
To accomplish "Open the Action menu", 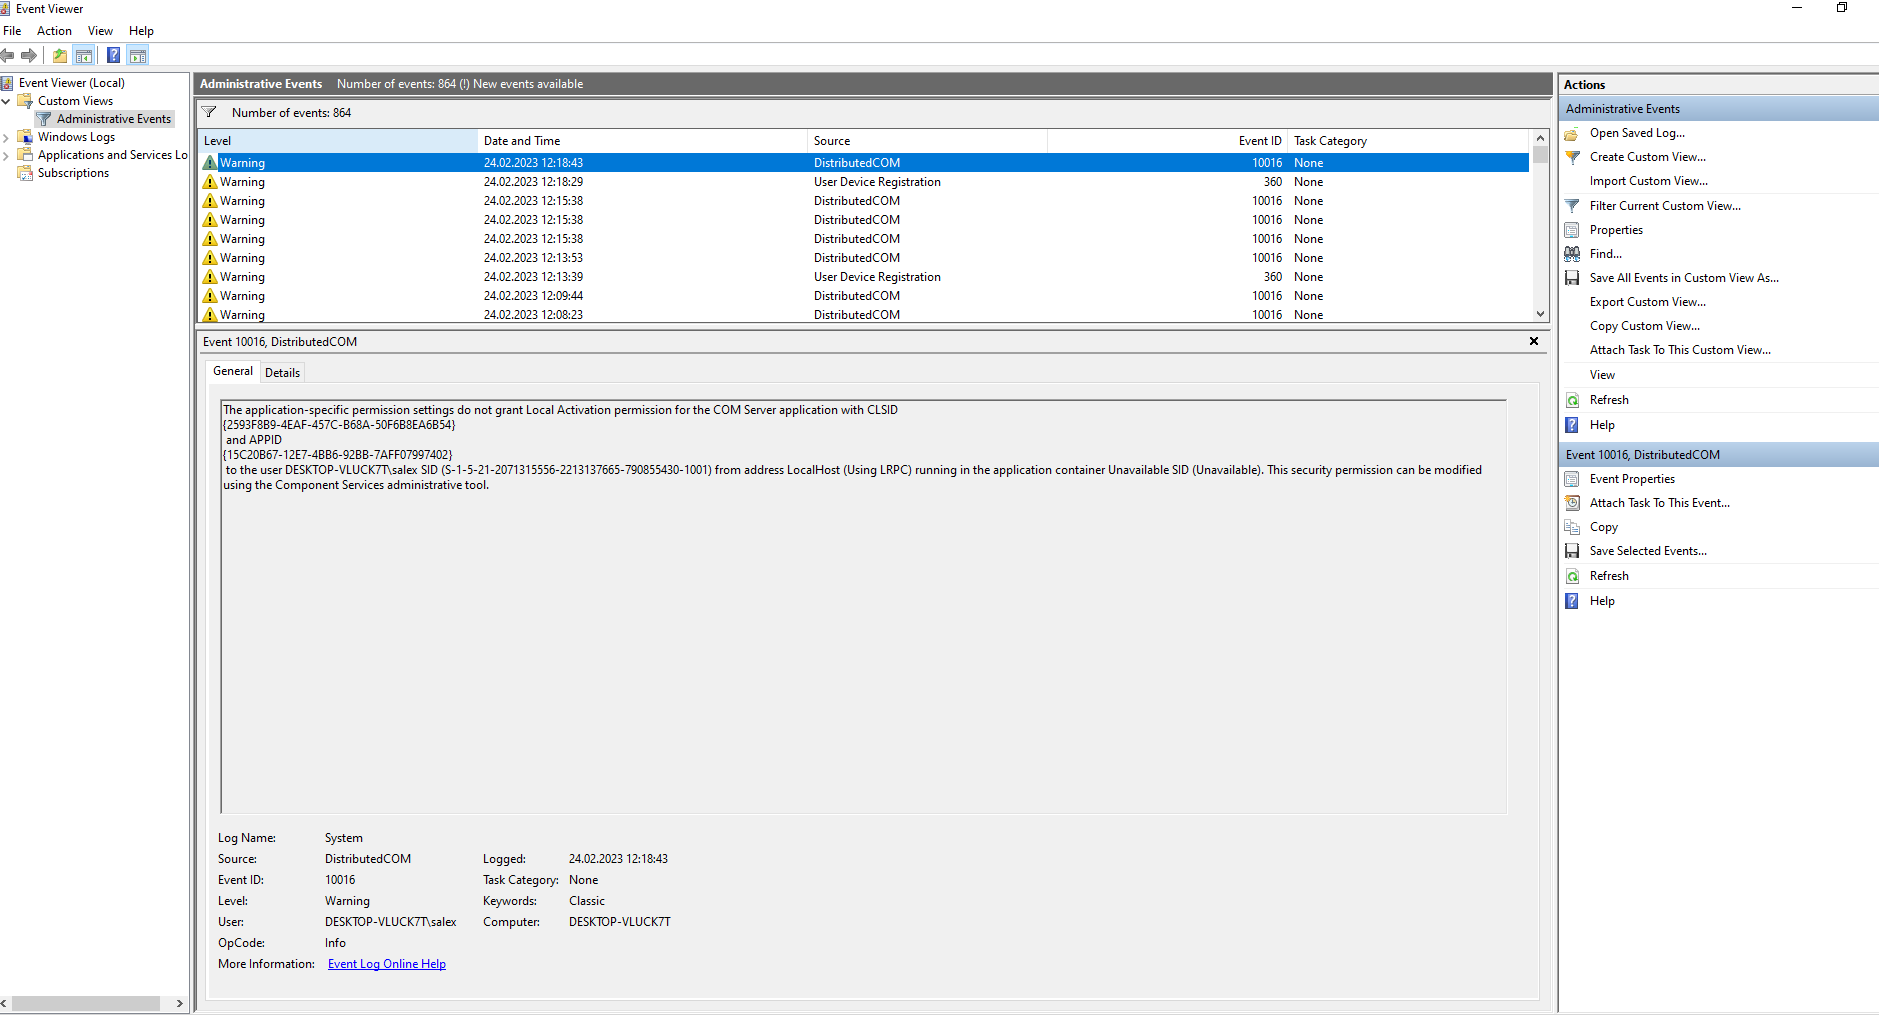I will pyautogui.click(x=54, y=31).
